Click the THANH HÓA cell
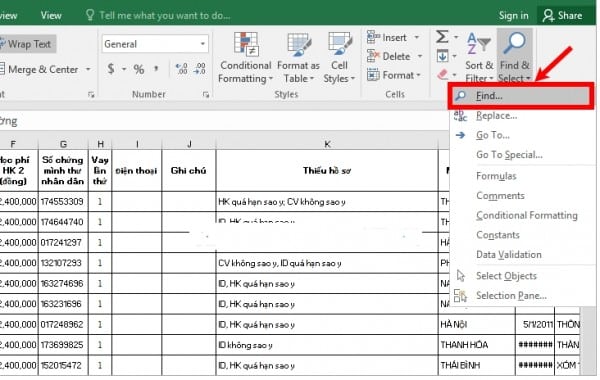 (477, 345)
